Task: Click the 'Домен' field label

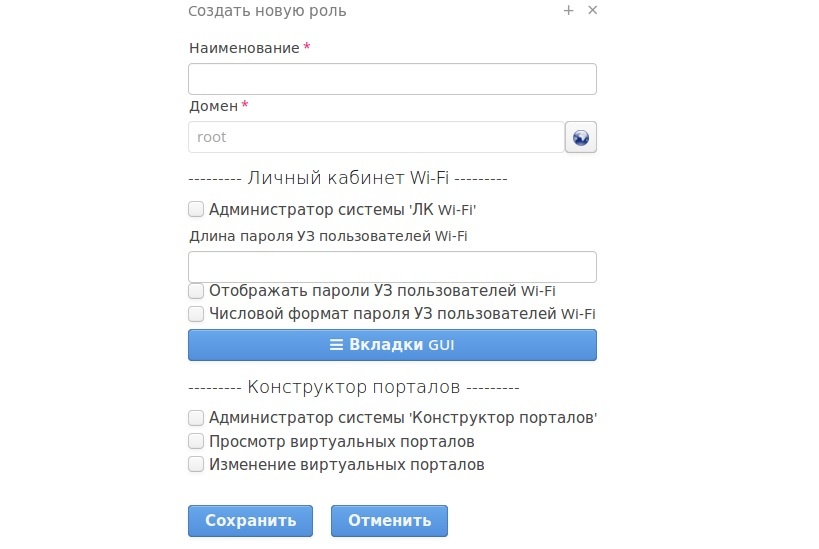Action: 214,106
